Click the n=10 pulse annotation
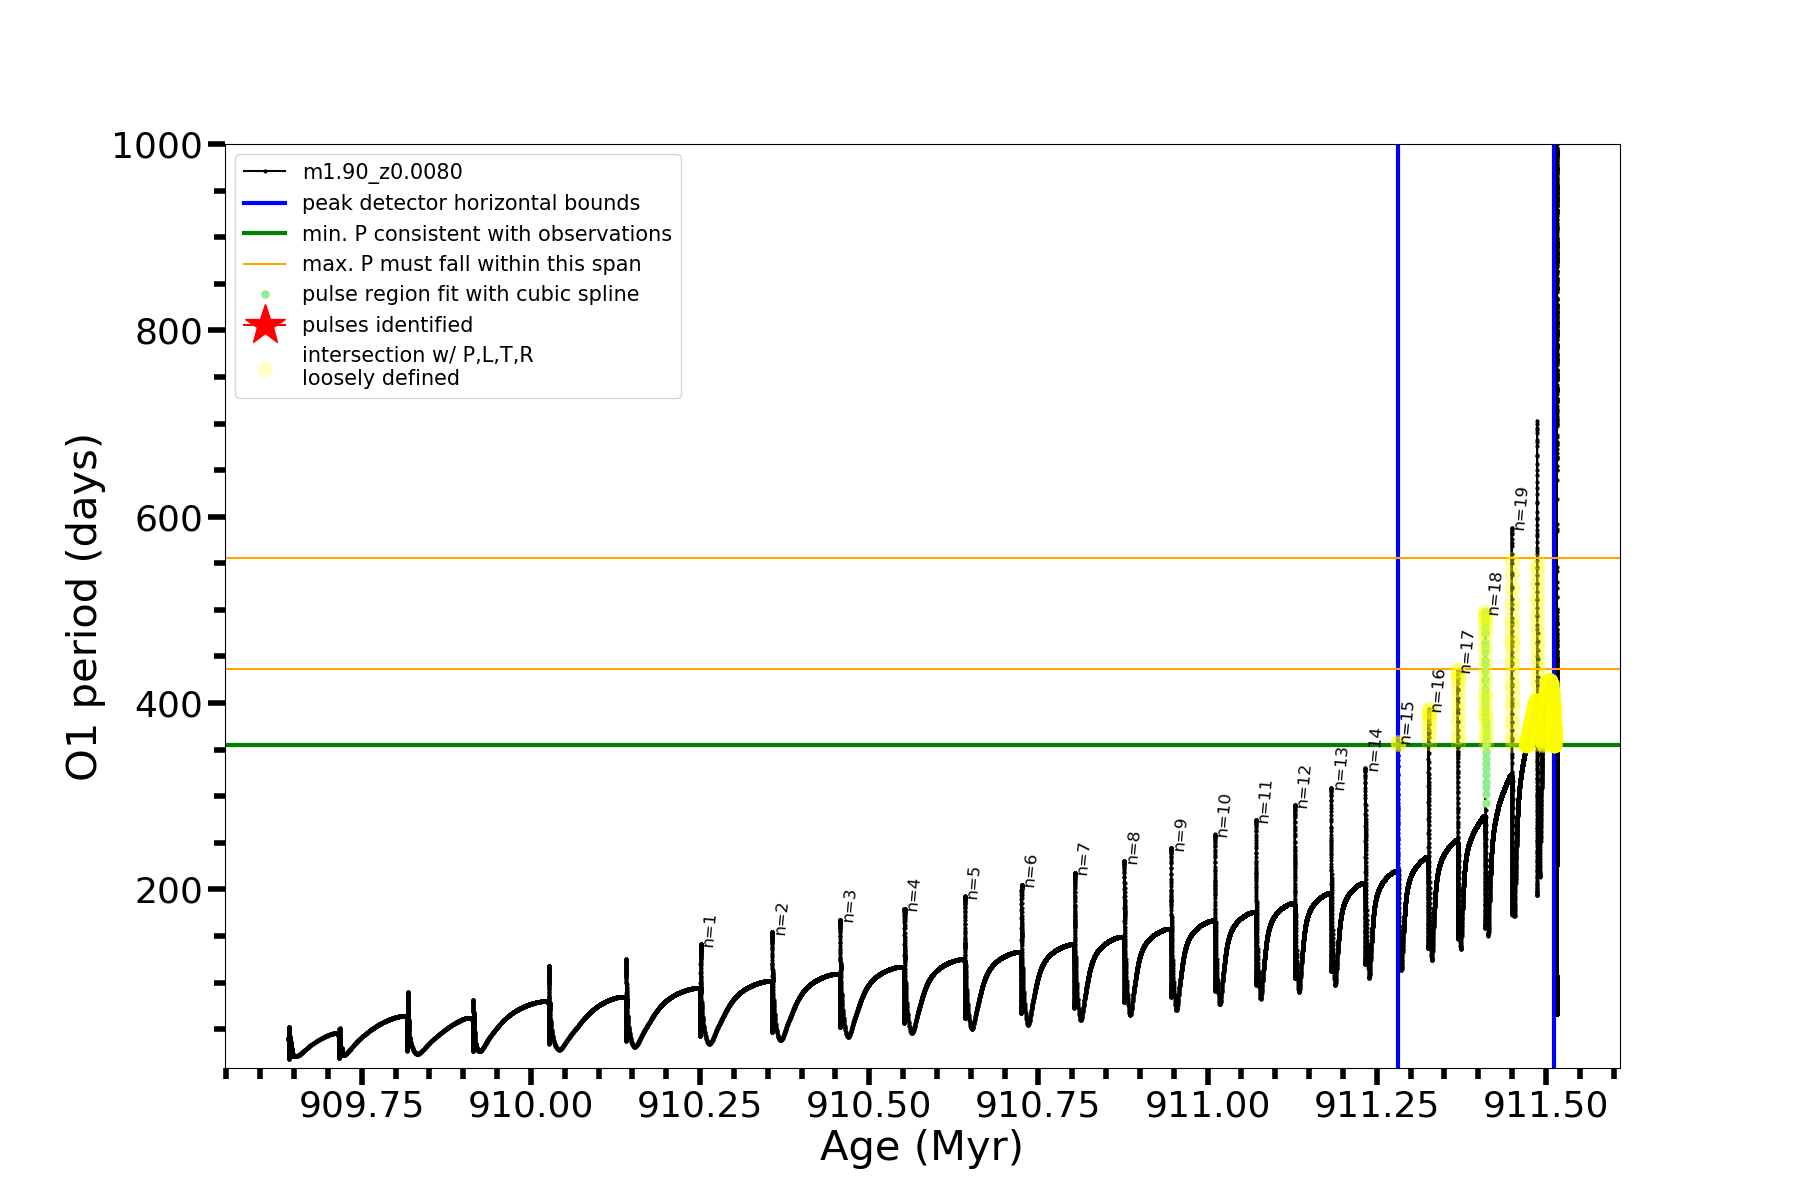The image size is (1800, 1200). 1224,816
